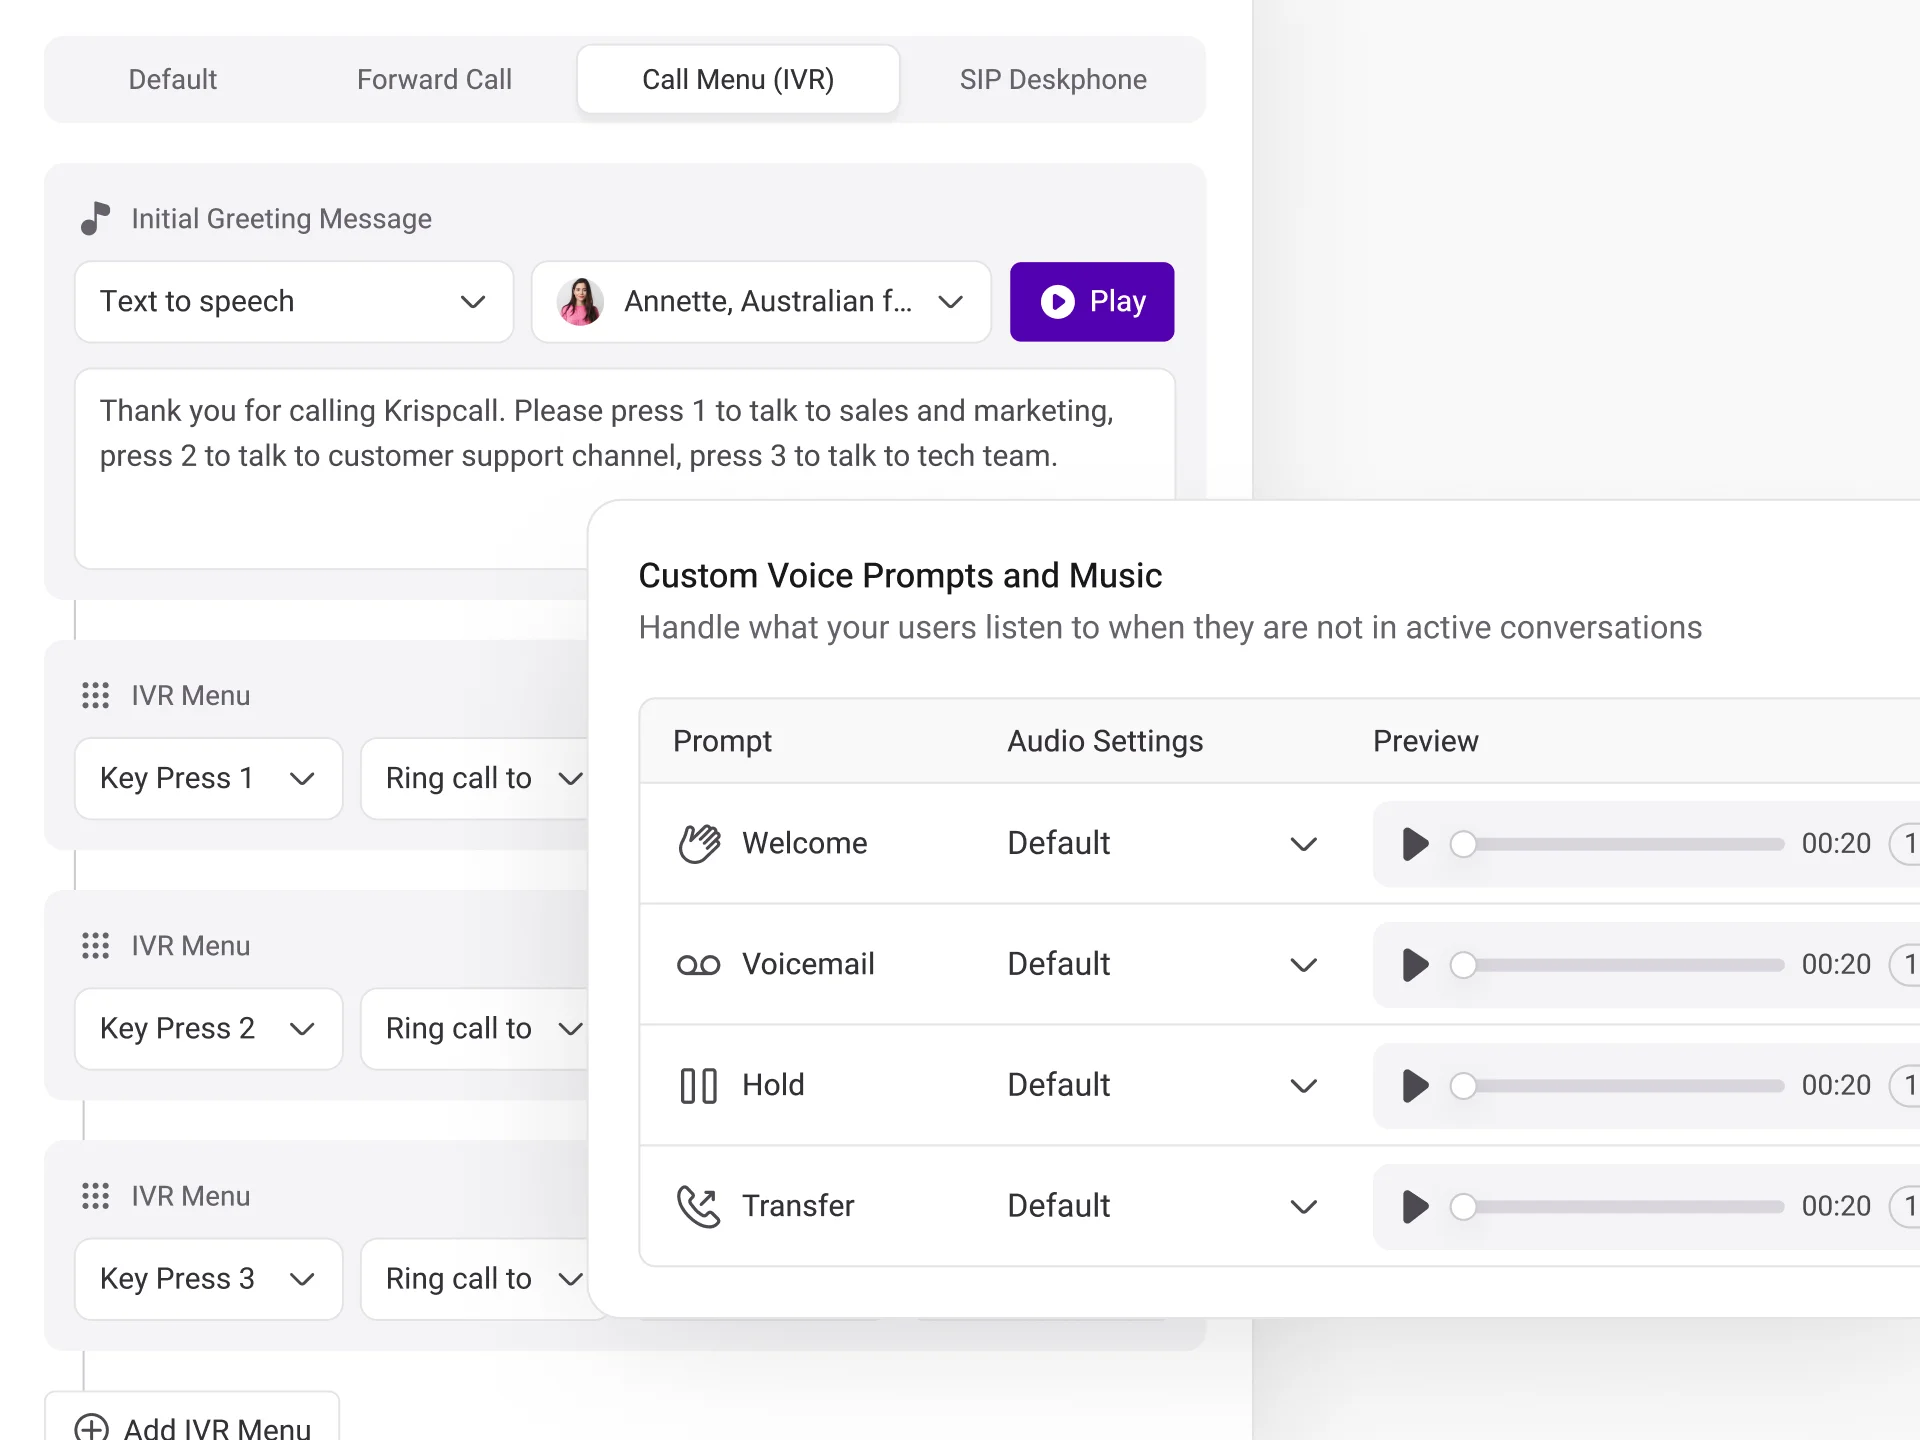Image resolution: width=1920 pixels, height=1440 pixels.
Task: Expand Ring call to beside Key Press 3
Action: [x=476, y=1278]
